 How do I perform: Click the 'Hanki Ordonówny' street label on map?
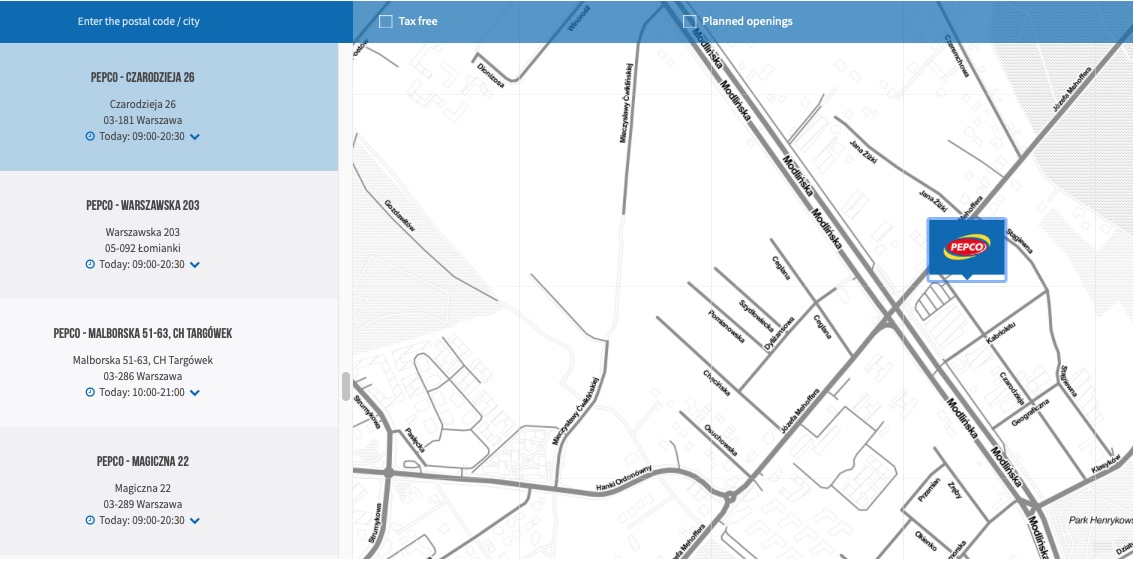(x=624, y=479)
